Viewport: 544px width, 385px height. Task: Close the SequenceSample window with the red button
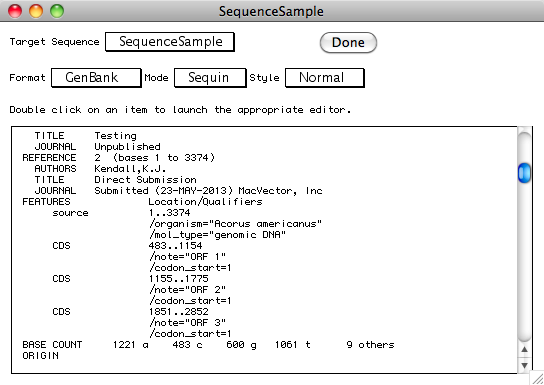click(15, 11)
